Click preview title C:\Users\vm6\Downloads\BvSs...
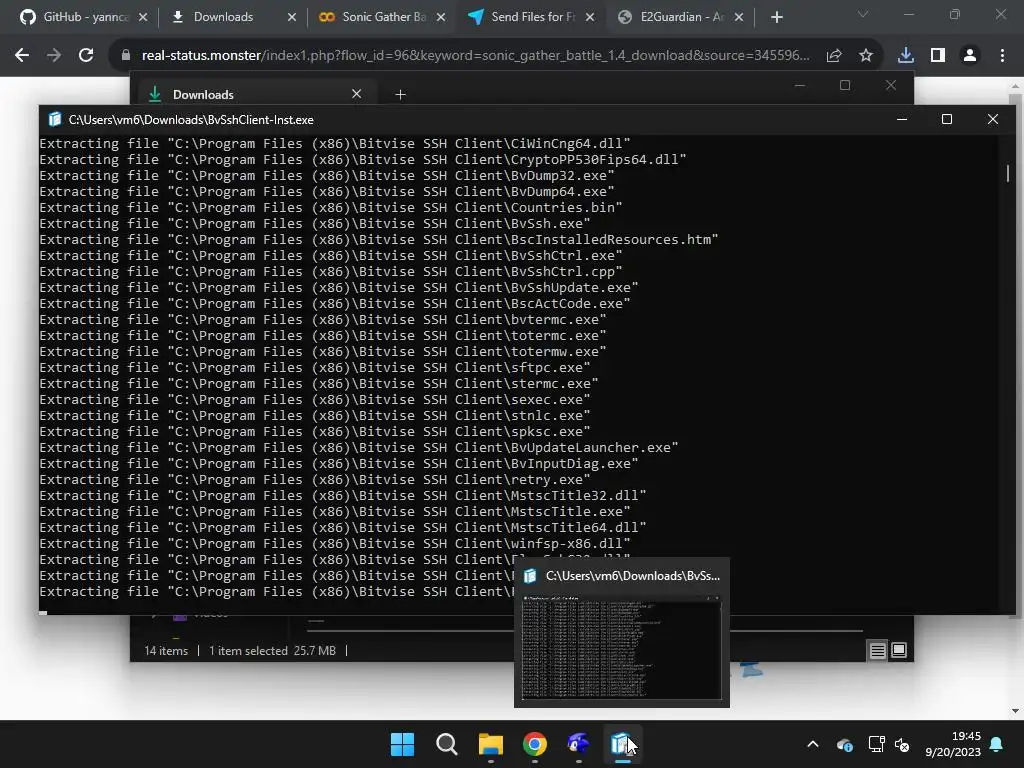1024x768 pixels. tap(633, 576)
